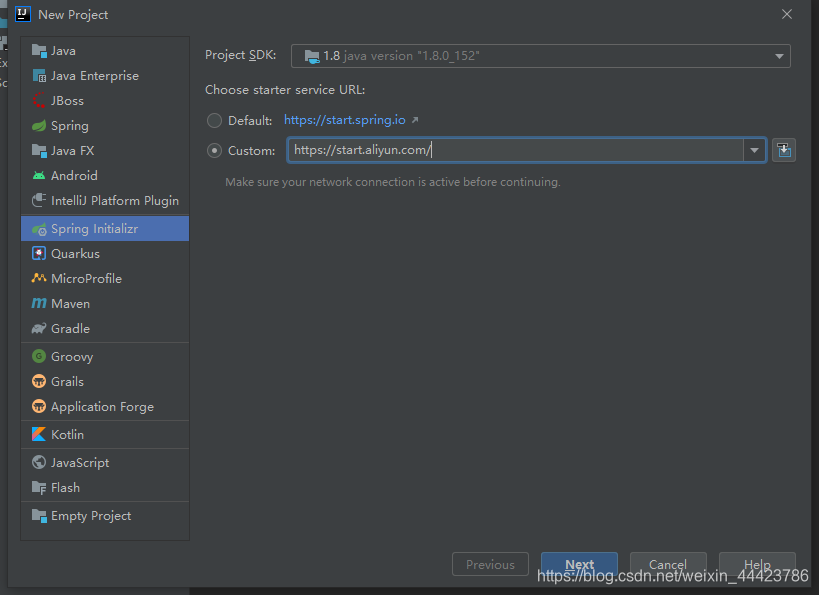Click the Previous button
This screenshot has width=819, height=595.
(490, 564)
